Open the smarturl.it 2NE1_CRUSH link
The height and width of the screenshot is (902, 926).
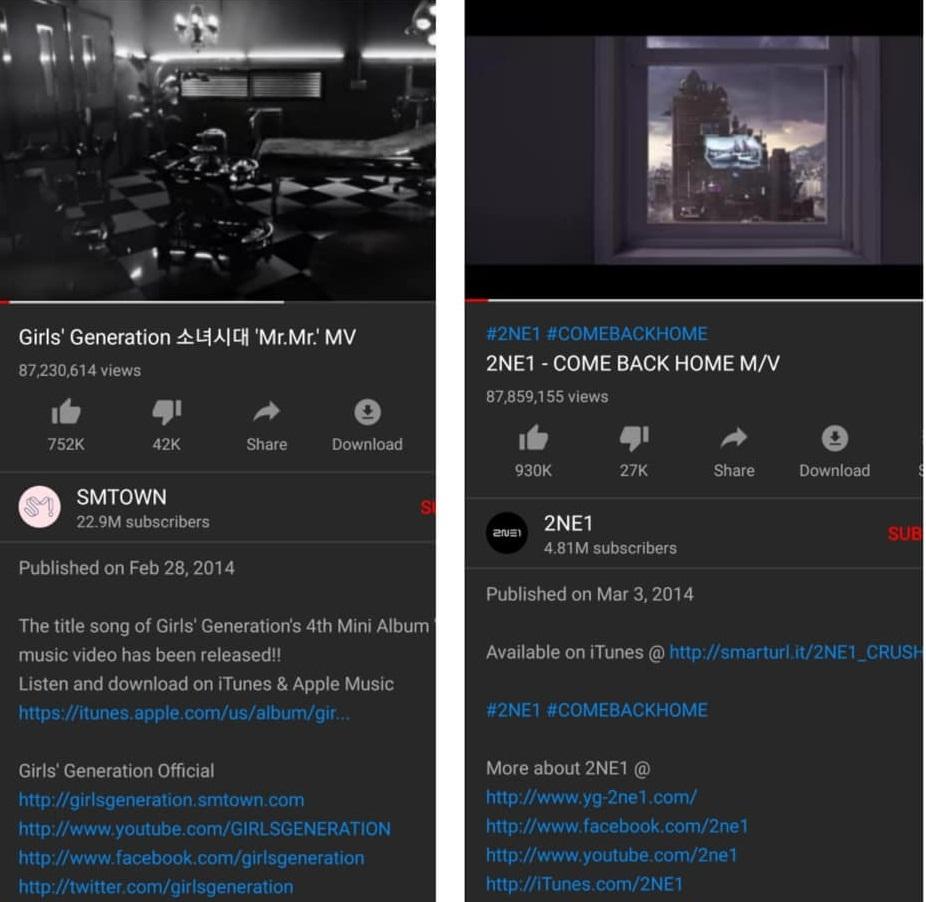click(x=796, y=652)
